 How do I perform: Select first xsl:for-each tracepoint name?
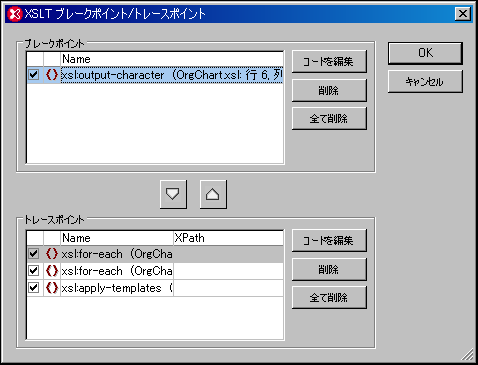click(x=117, y=254)
